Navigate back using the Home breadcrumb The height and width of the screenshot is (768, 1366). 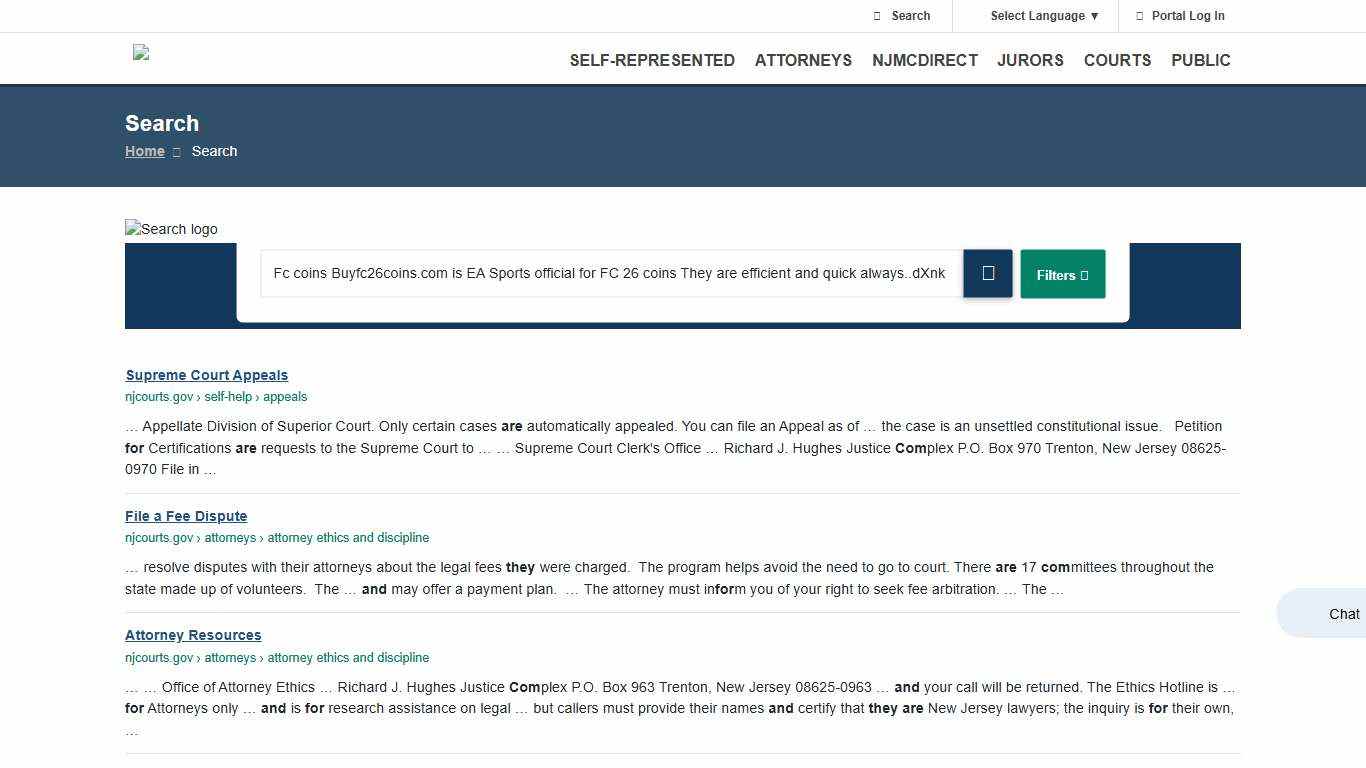point(145,151)
